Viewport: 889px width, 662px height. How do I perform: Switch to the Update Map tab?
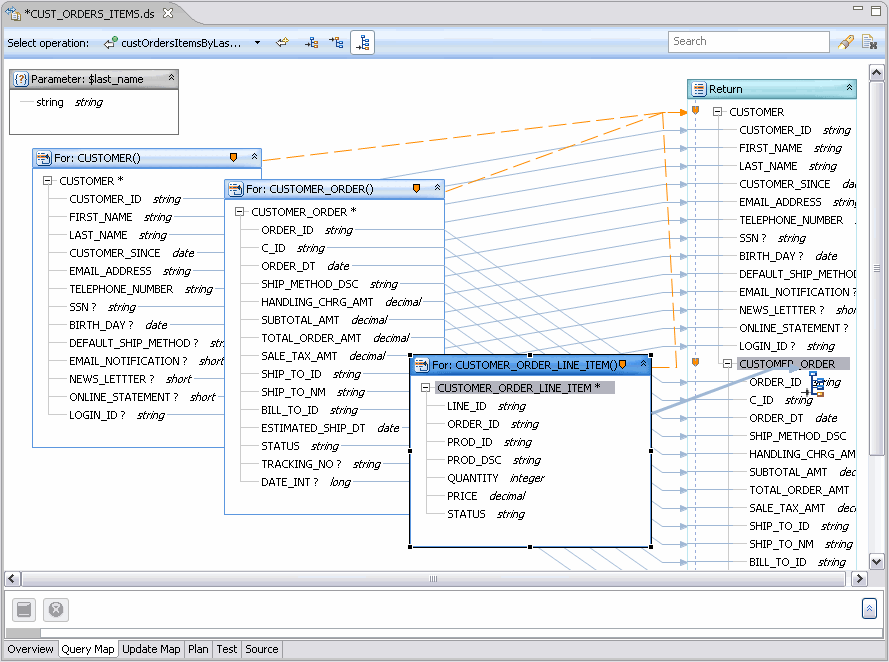pyautogui.click(x=151, y=649)
